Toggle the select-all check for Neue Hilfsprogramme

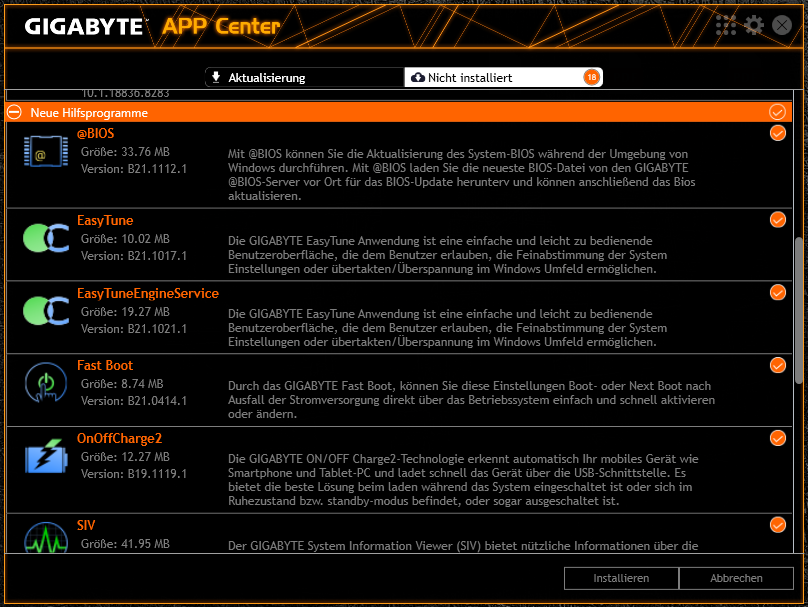pos(777,112)
